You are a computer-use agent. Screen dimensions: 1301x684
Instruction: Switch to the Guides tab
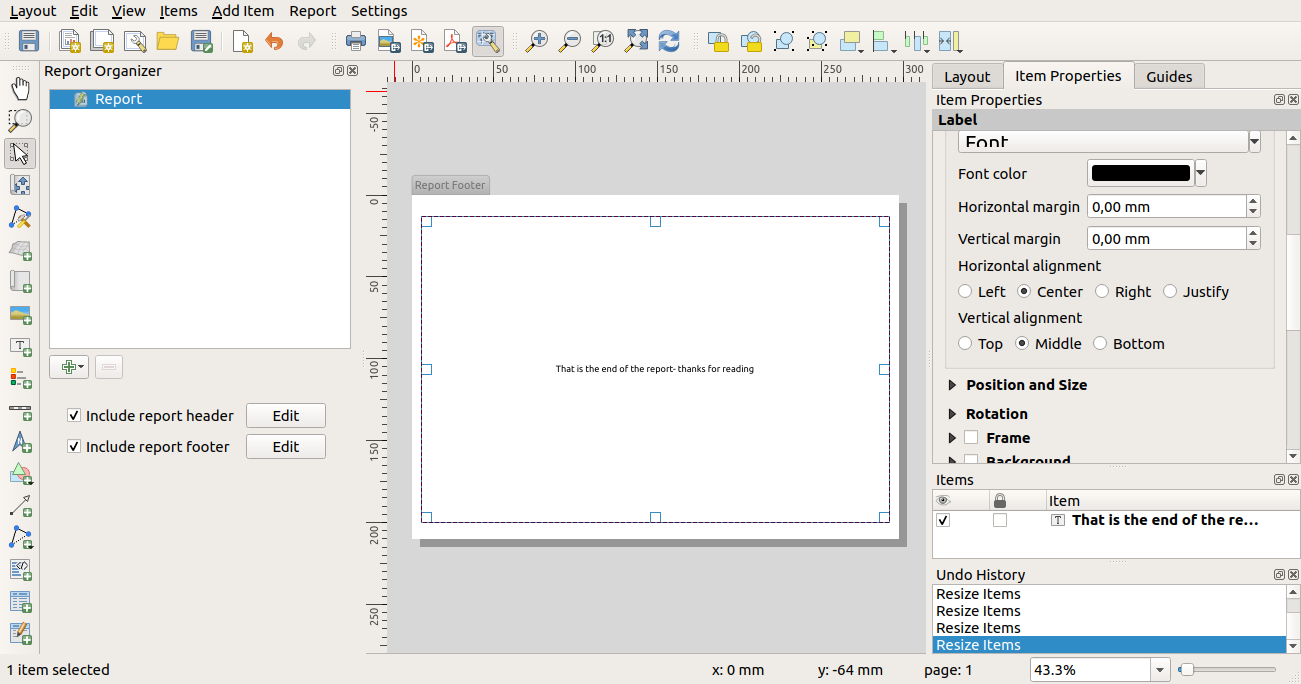(1169, 76)
